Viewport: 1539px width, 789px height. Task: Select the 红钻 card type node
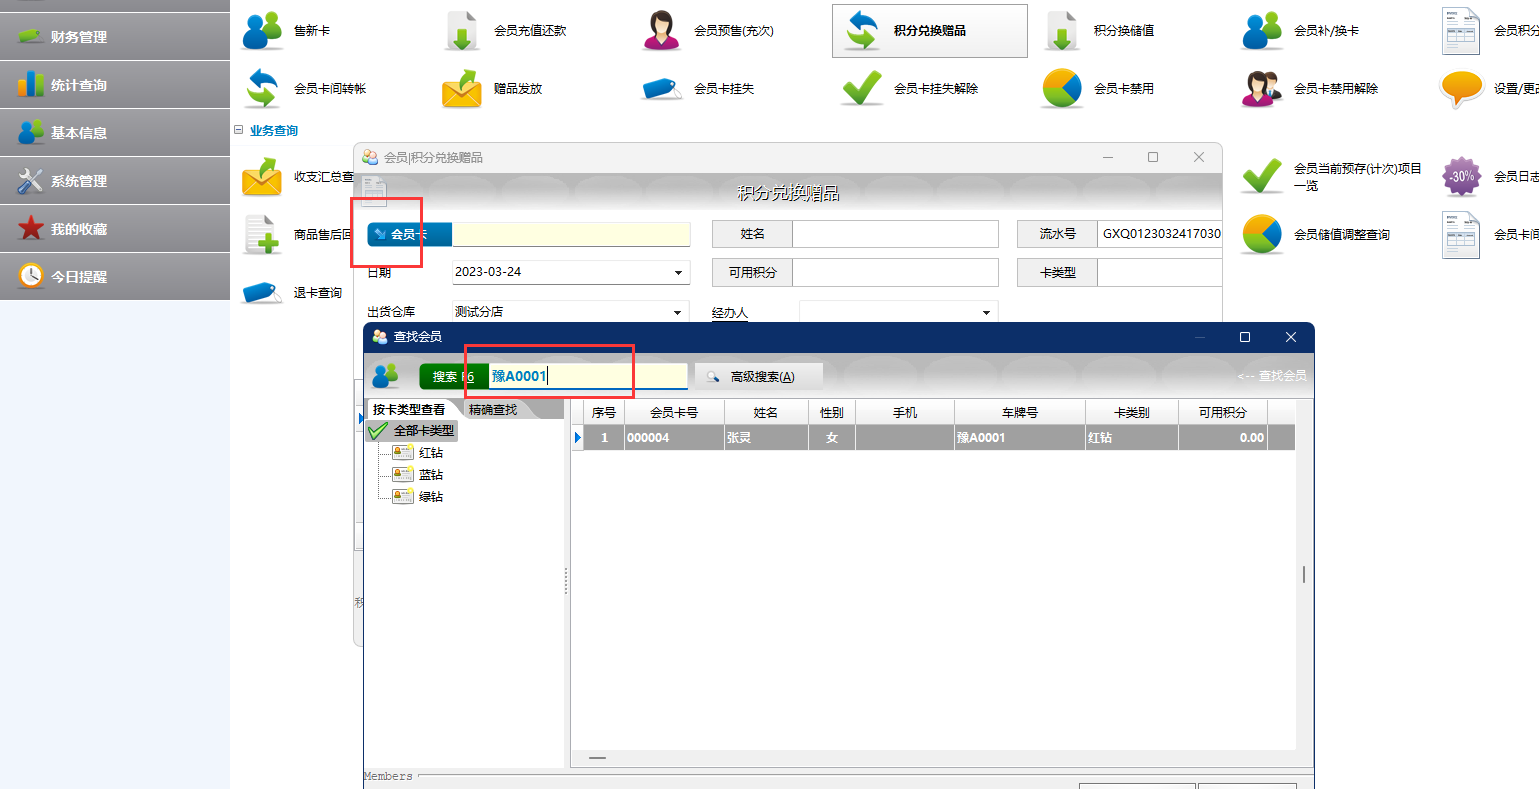tap(430, 453)
